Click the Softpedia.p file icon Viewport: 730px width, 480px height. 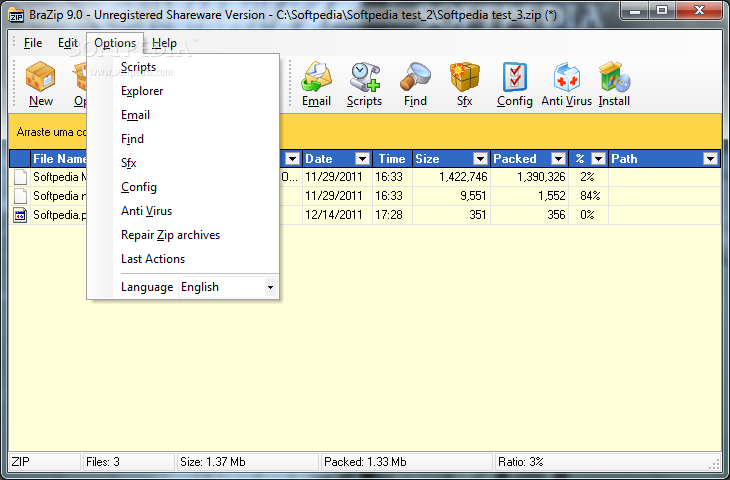(20, 215)
